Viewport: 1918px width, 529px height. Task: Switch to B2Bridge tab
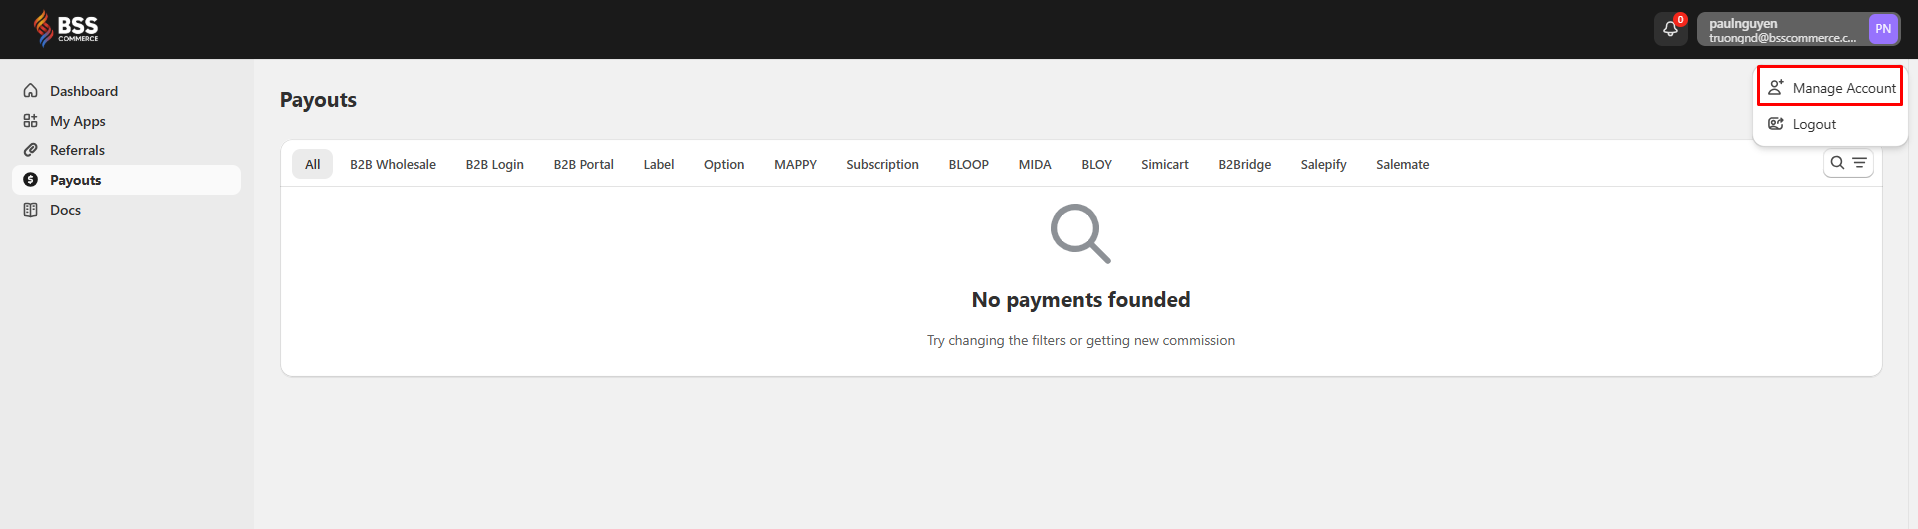tap(1245, 164)
